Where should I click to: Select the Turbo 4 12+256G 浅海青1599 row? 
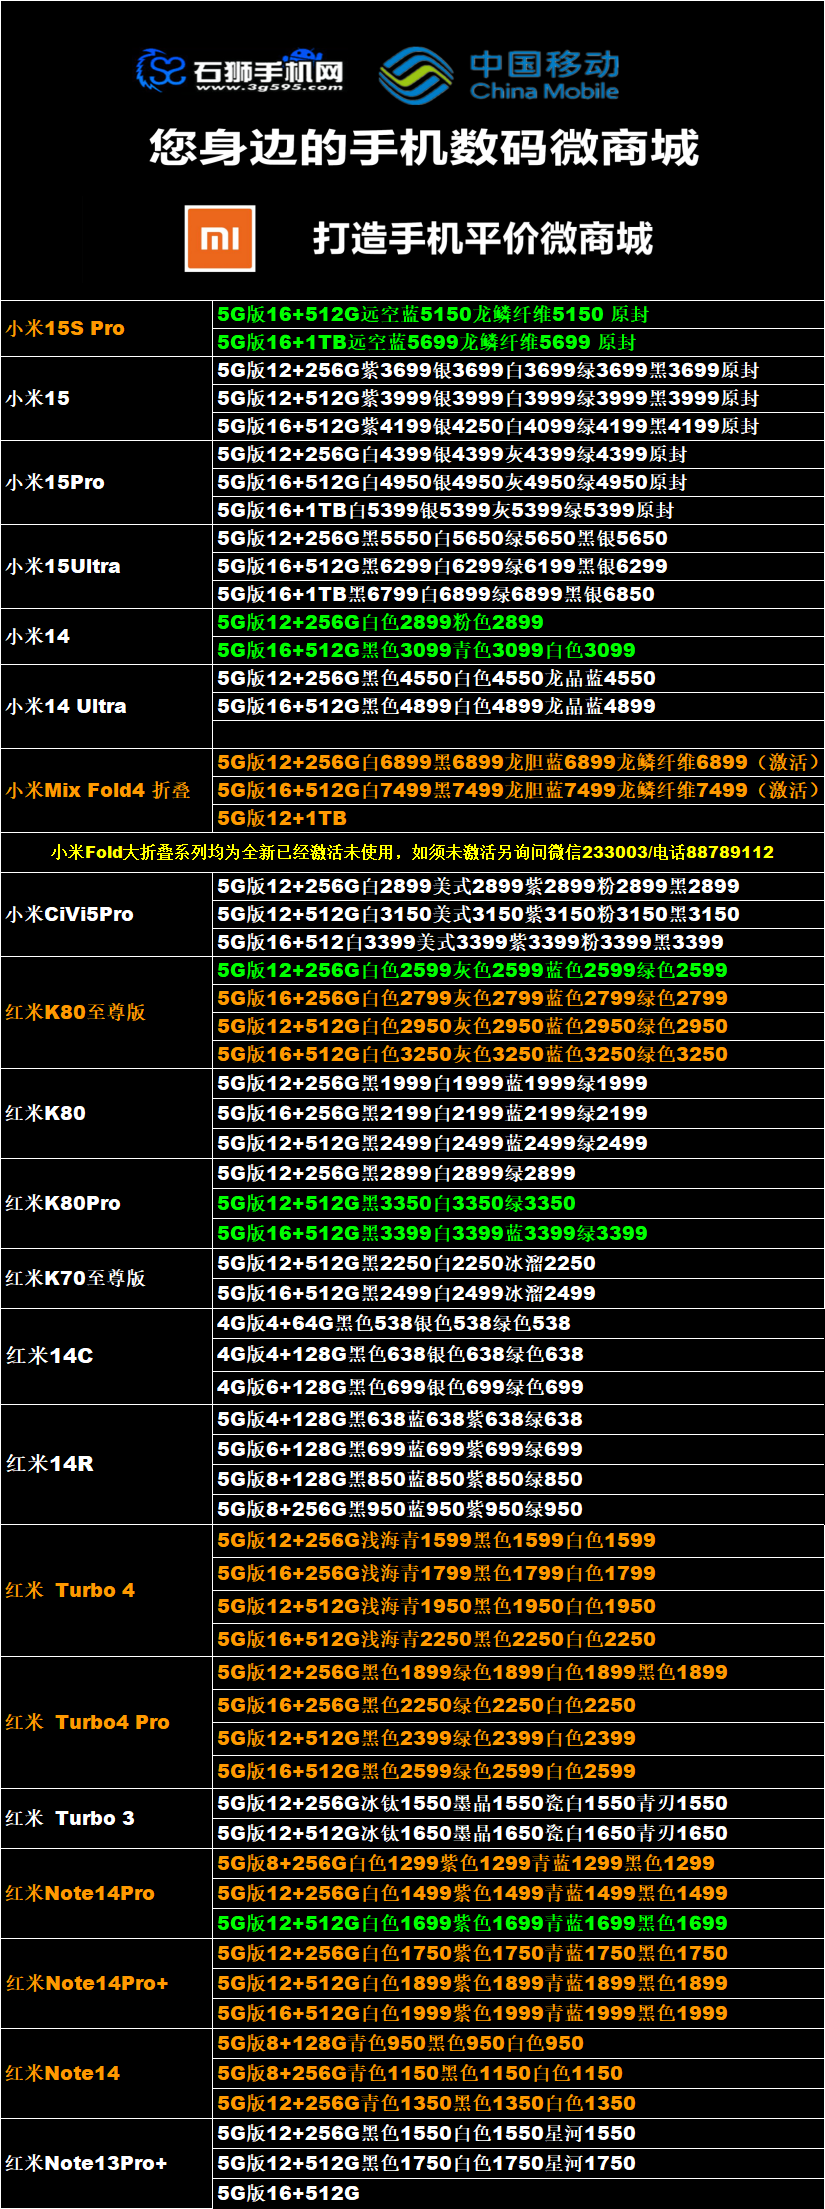click(x=519, y=1541)
